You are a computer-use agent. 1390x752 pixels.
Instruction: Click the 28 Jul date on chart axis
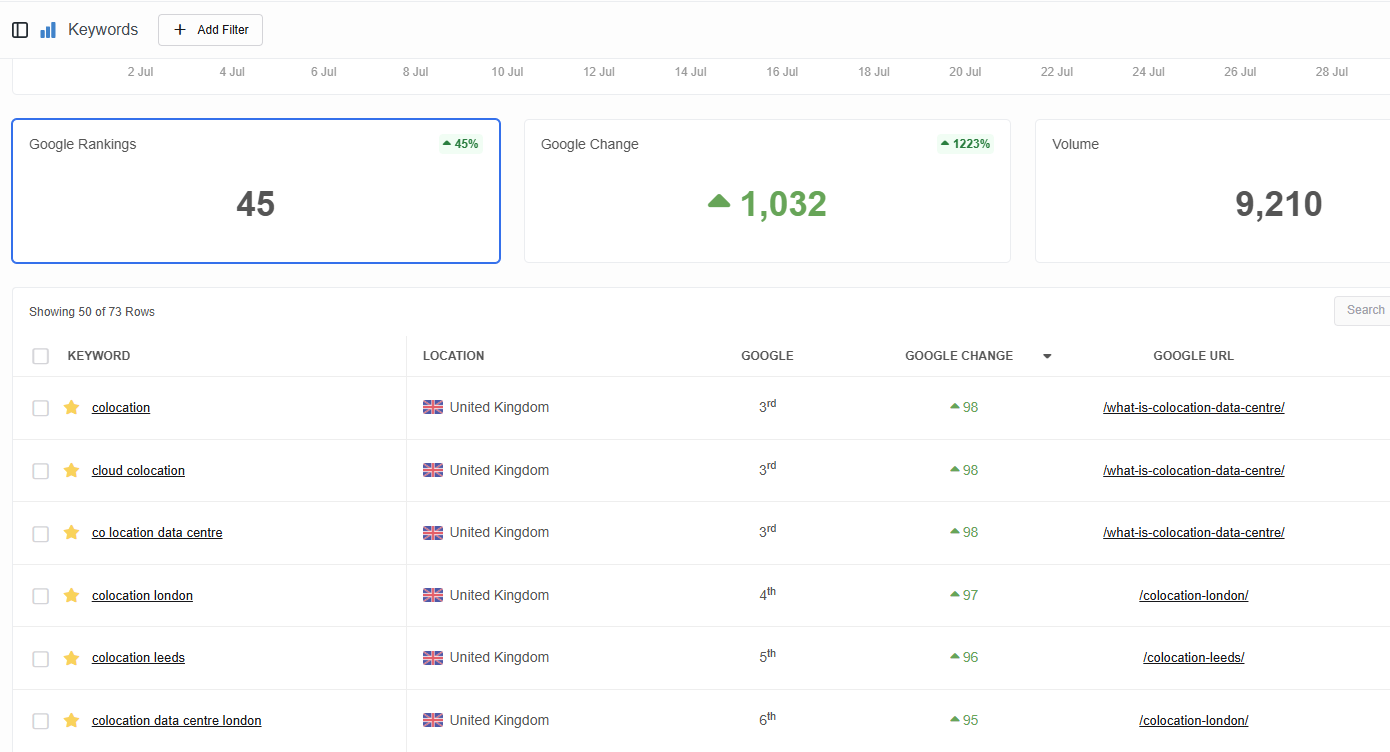point(1332,72)
